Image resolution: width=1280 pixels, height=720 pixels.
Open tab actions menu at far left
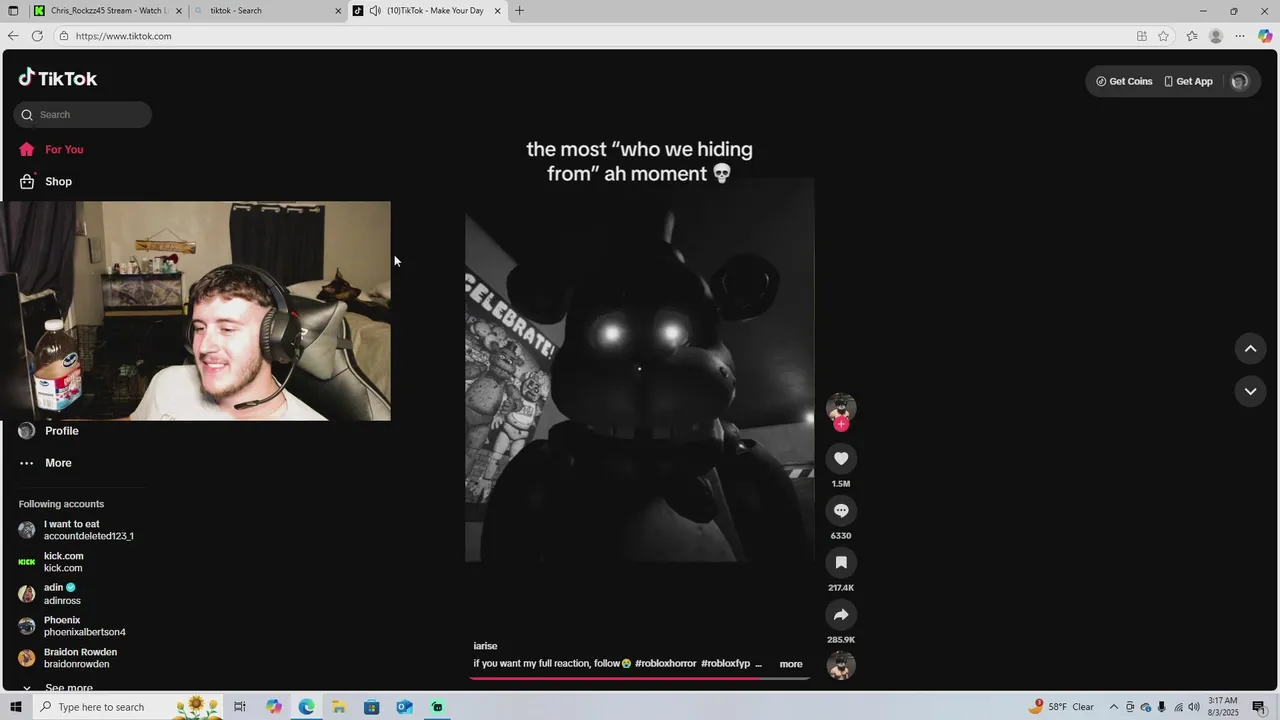[x=12, y=11]
